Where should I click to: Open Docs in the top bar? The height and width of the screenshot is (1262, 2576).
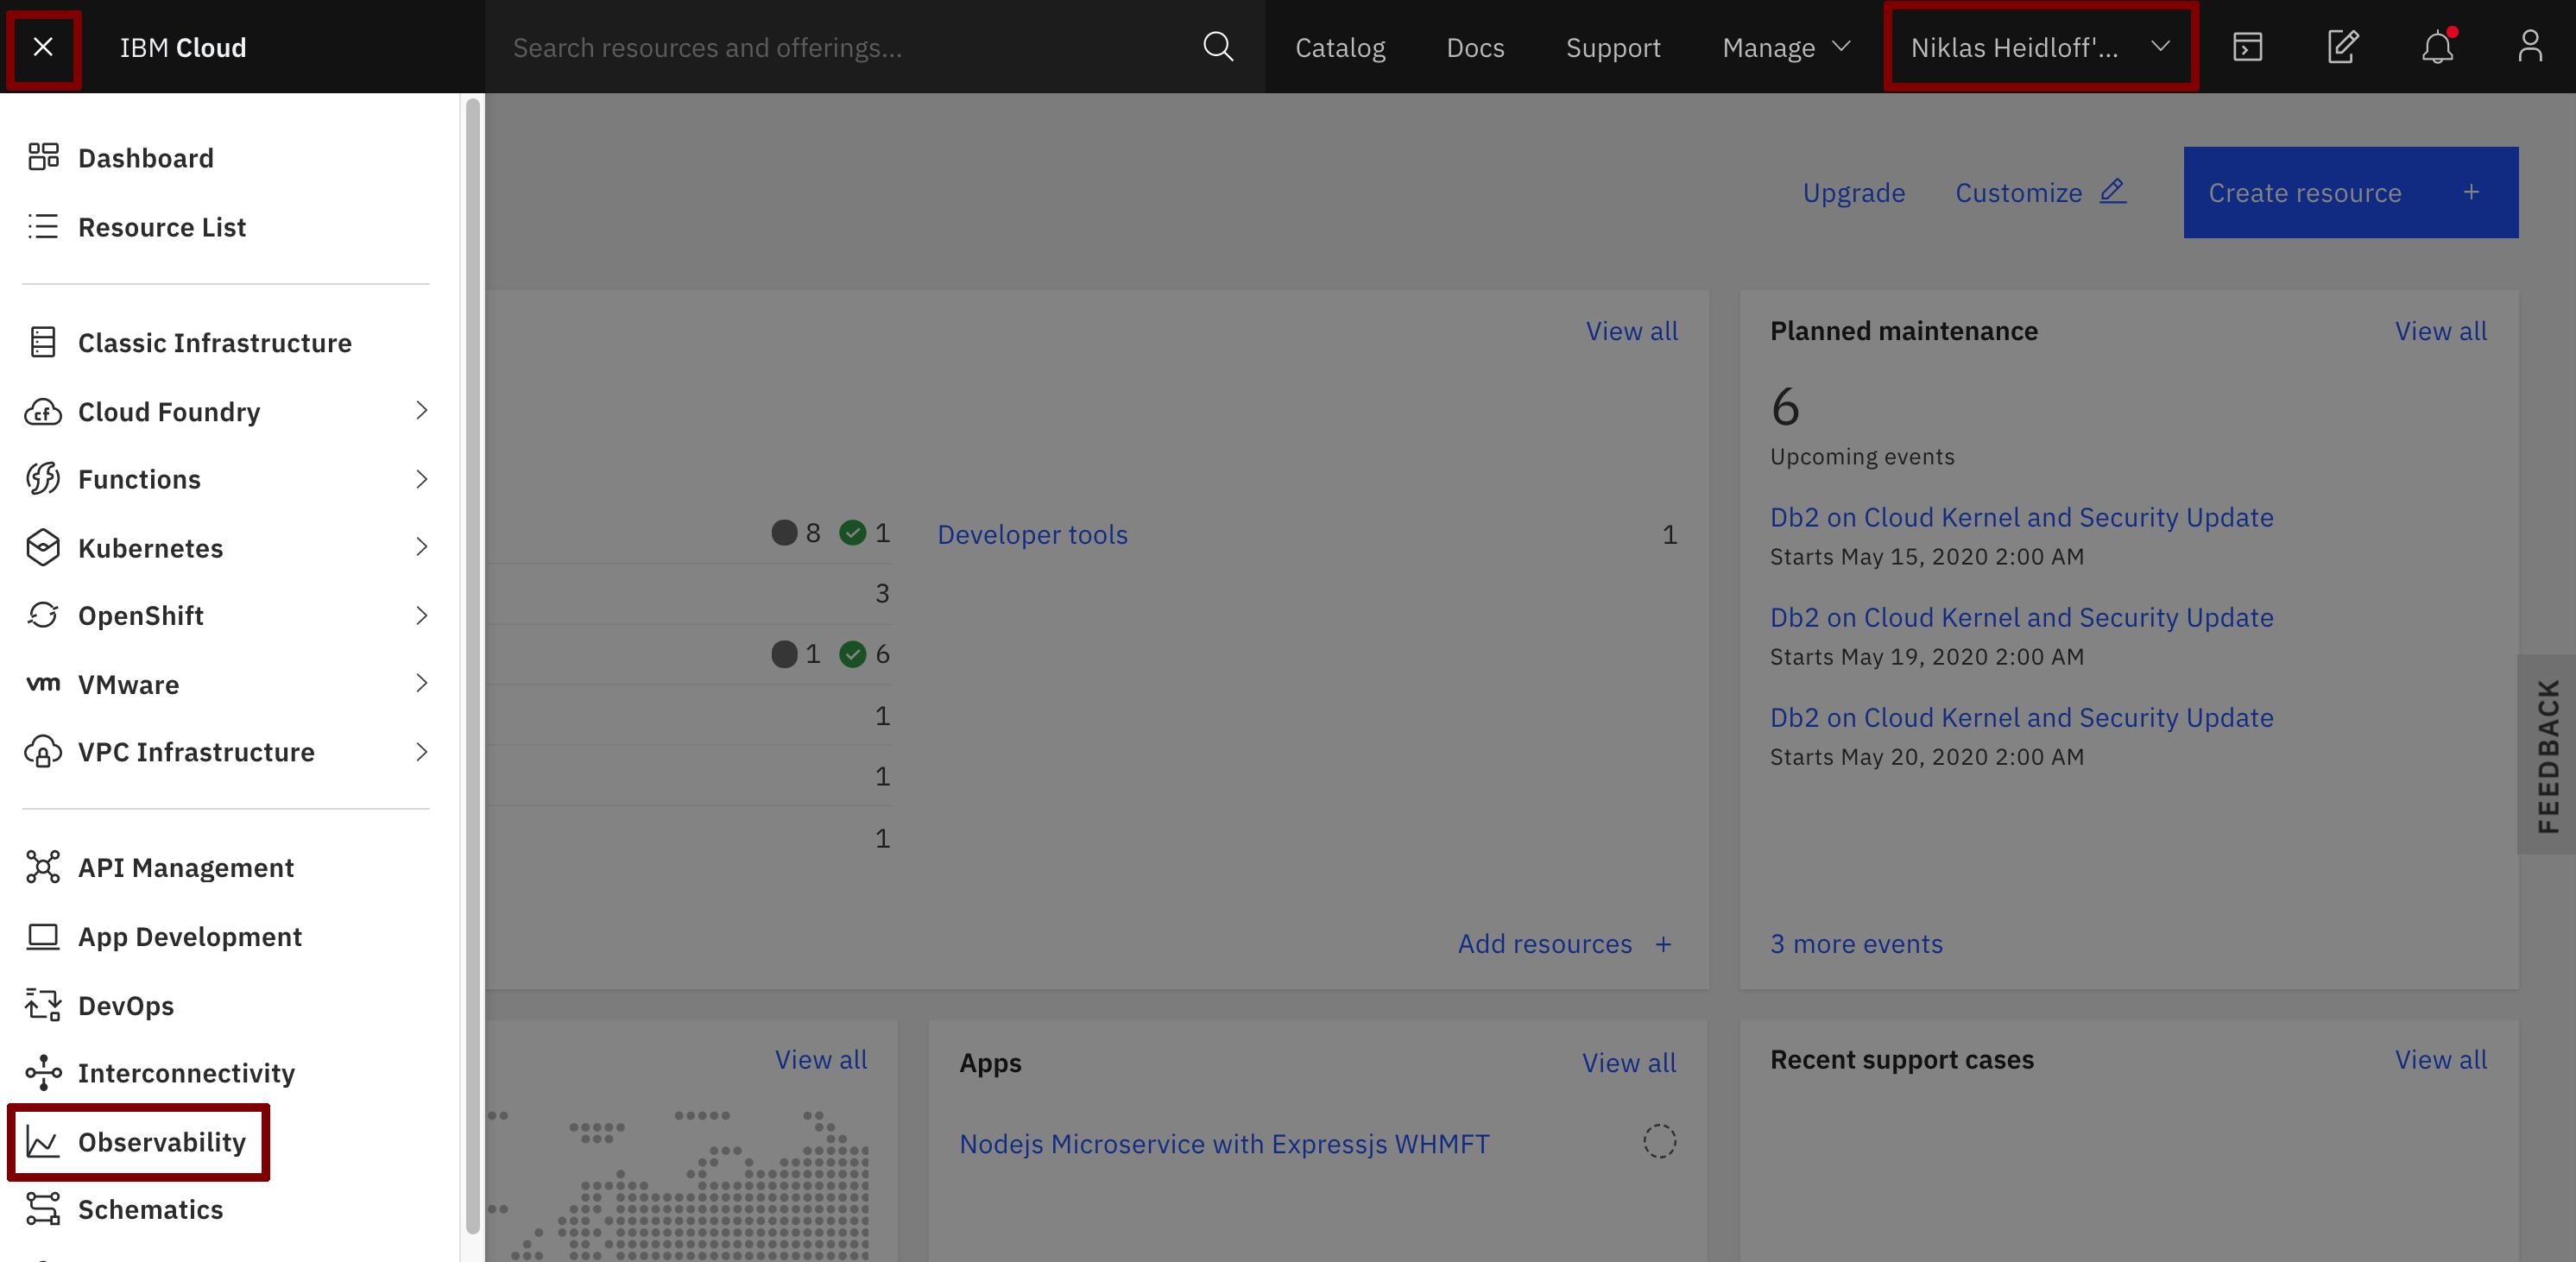click(x=1475, y=47)
